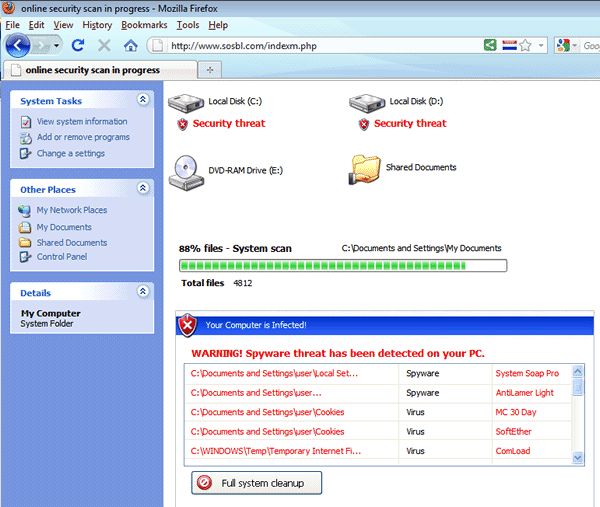
Task: Open 'Control Panel' sidebar link
Action: pos(62,257)
